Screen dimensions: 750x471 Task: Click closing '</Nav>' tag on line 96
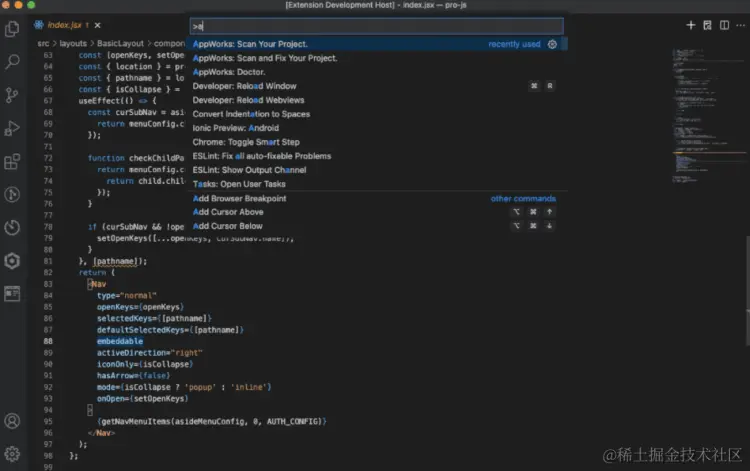click(101, 433)
